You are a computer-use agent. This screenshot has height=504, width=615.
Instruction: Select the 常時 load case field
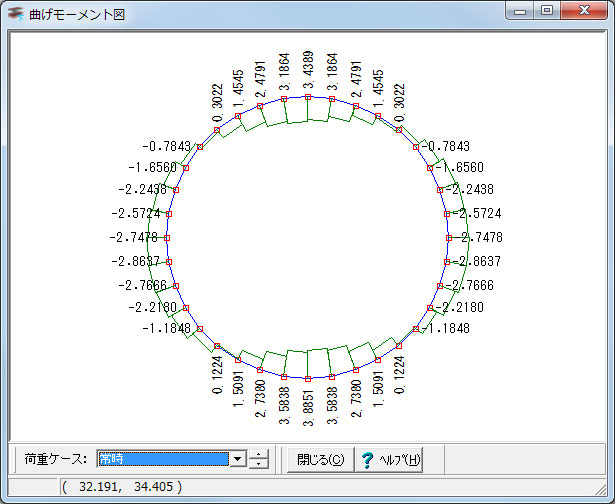163,459
